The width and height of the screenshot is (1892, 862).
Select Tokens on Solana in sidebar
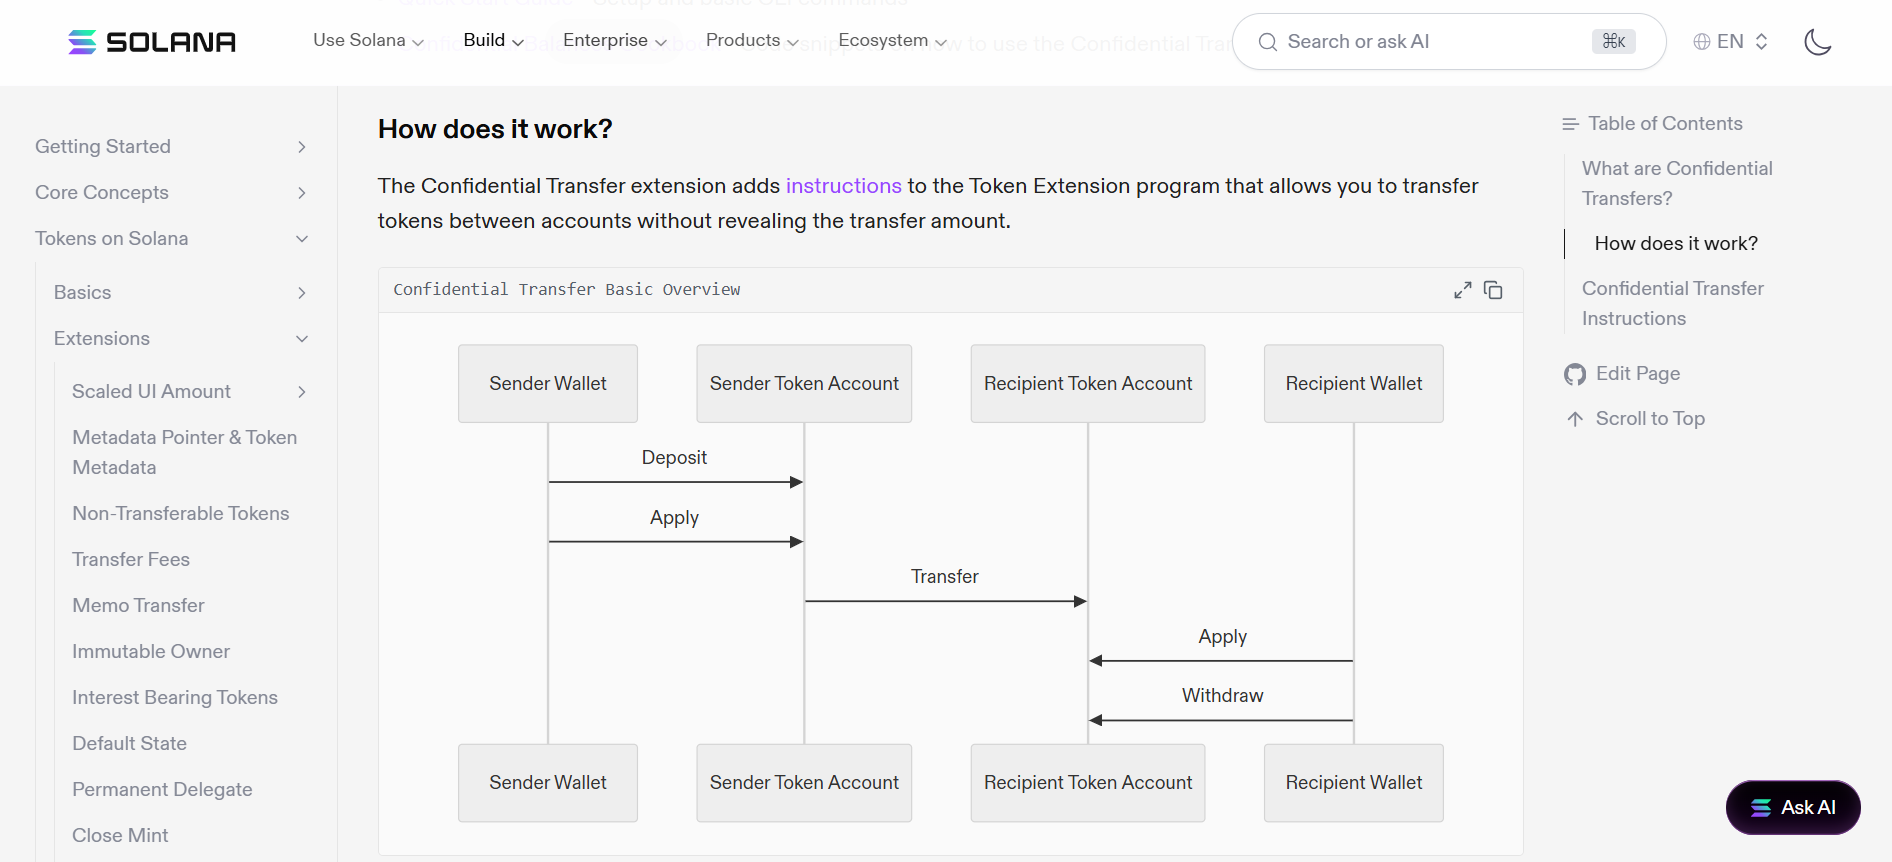[x=112, y=239]
